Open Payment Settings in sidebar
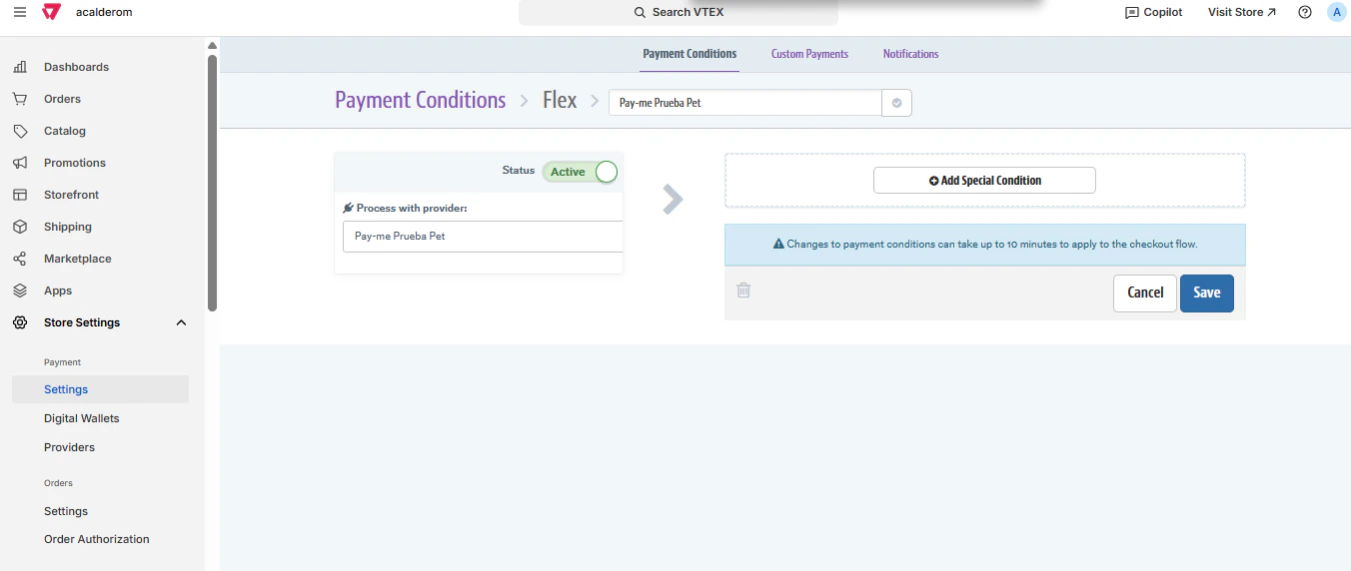Image resolution: width=1351 pixels, height=571 pixels. coord(100,389)
